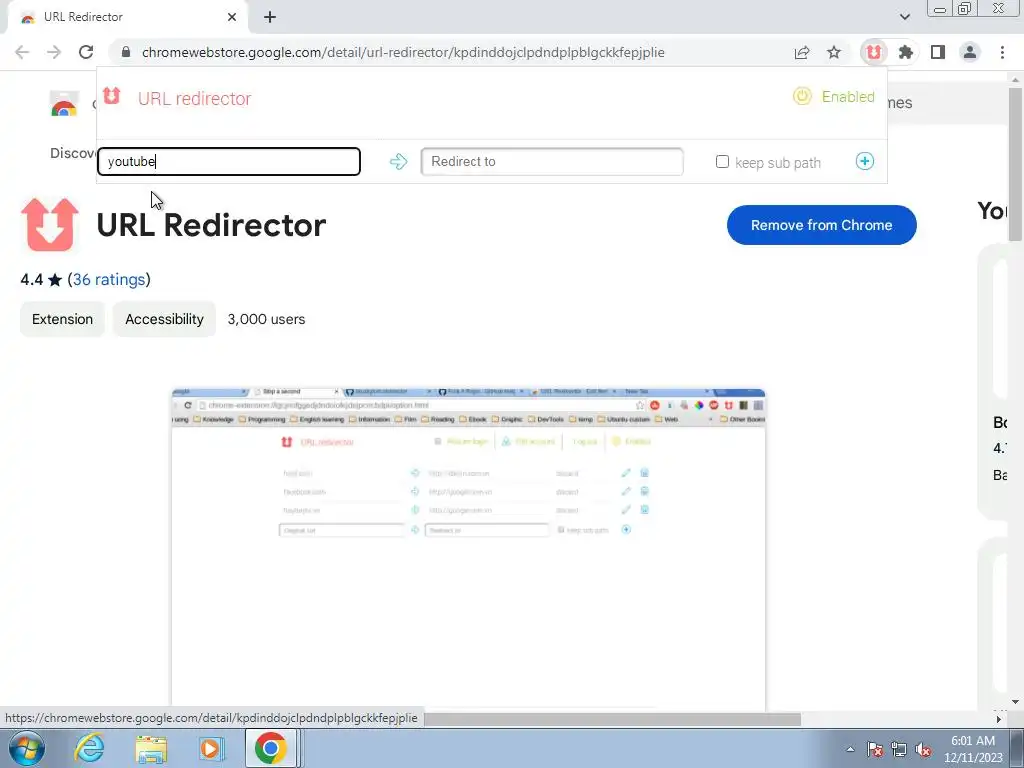1024x768 pixels.
Task: Click the share page icon in the address bar
Action: click(802, 52)
